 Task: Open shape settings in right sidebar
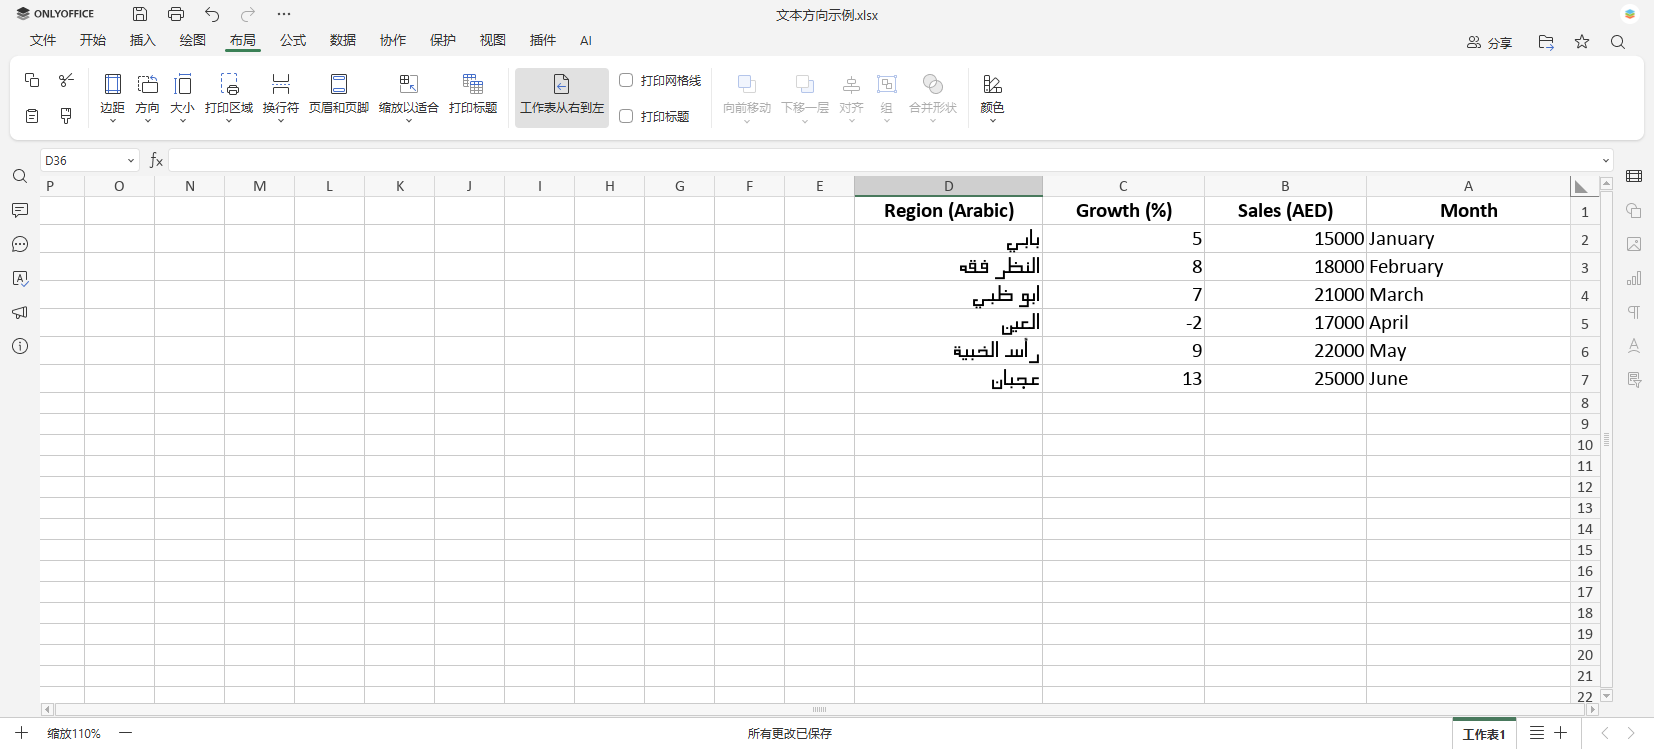[1634, 211]
